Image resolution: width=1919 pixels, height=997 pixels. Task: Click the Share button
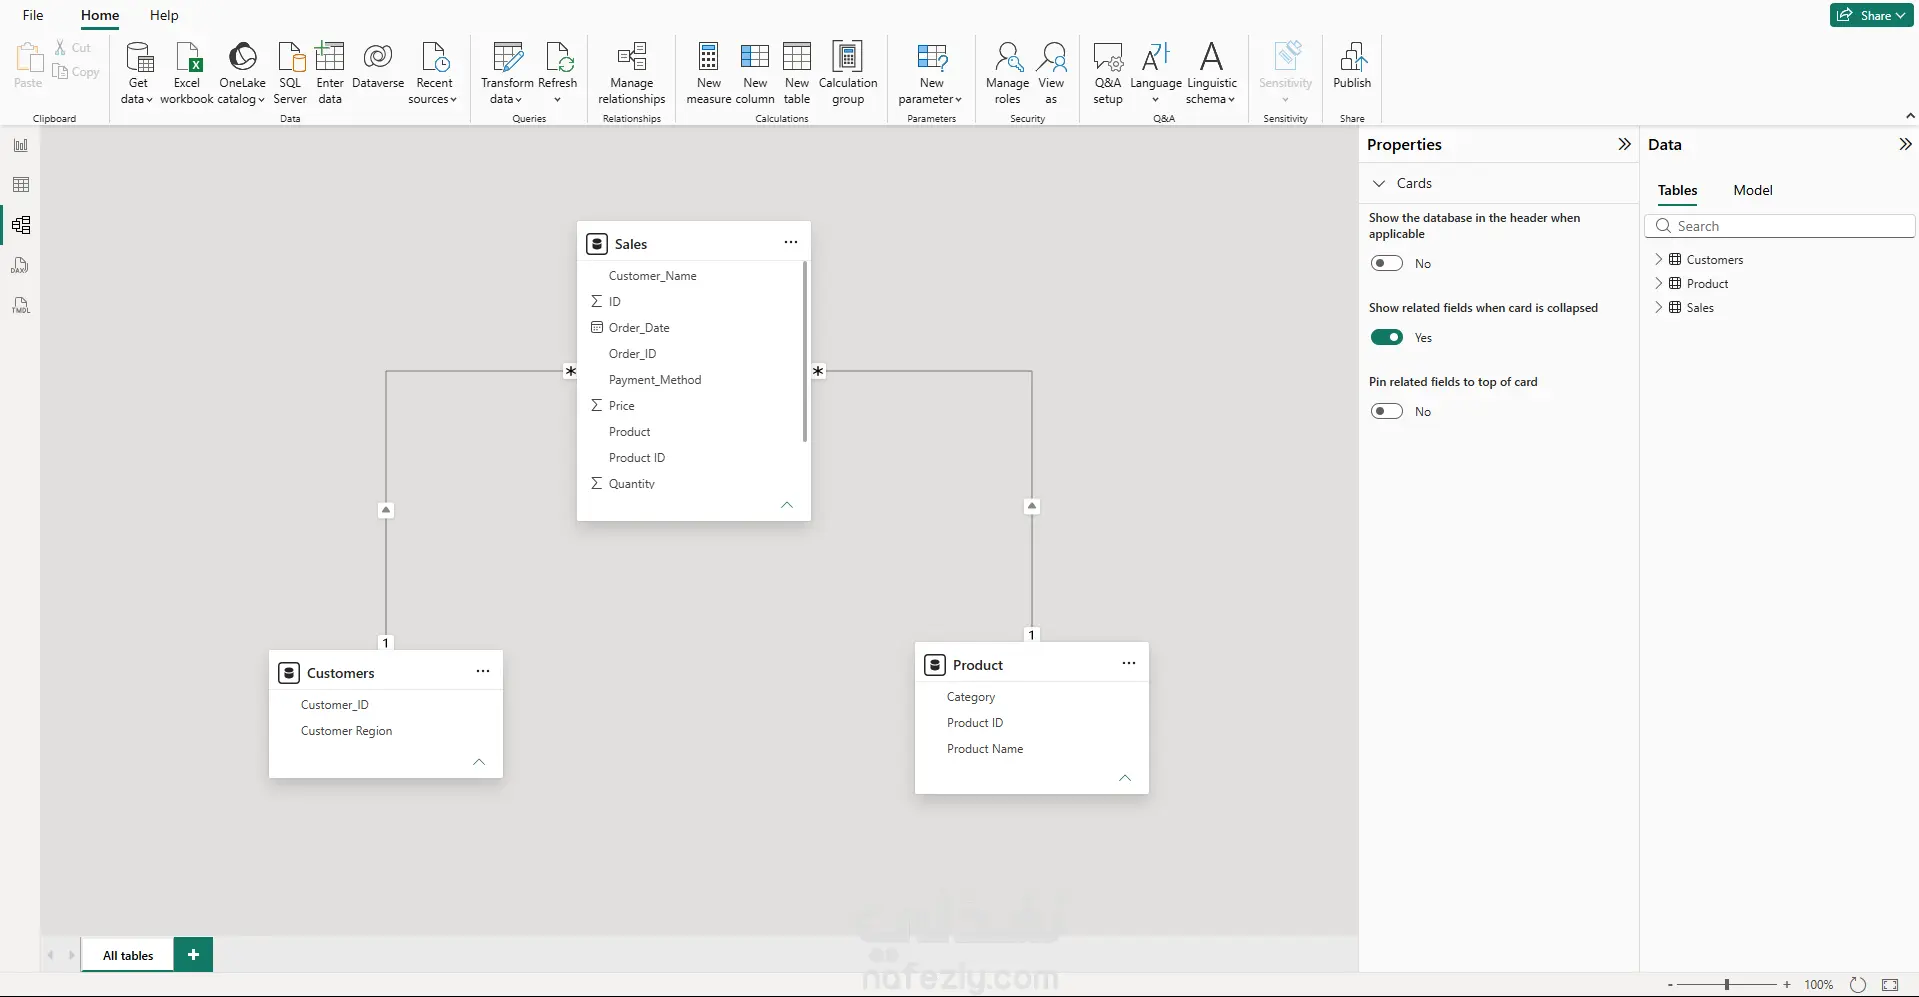click(1871, 15)
